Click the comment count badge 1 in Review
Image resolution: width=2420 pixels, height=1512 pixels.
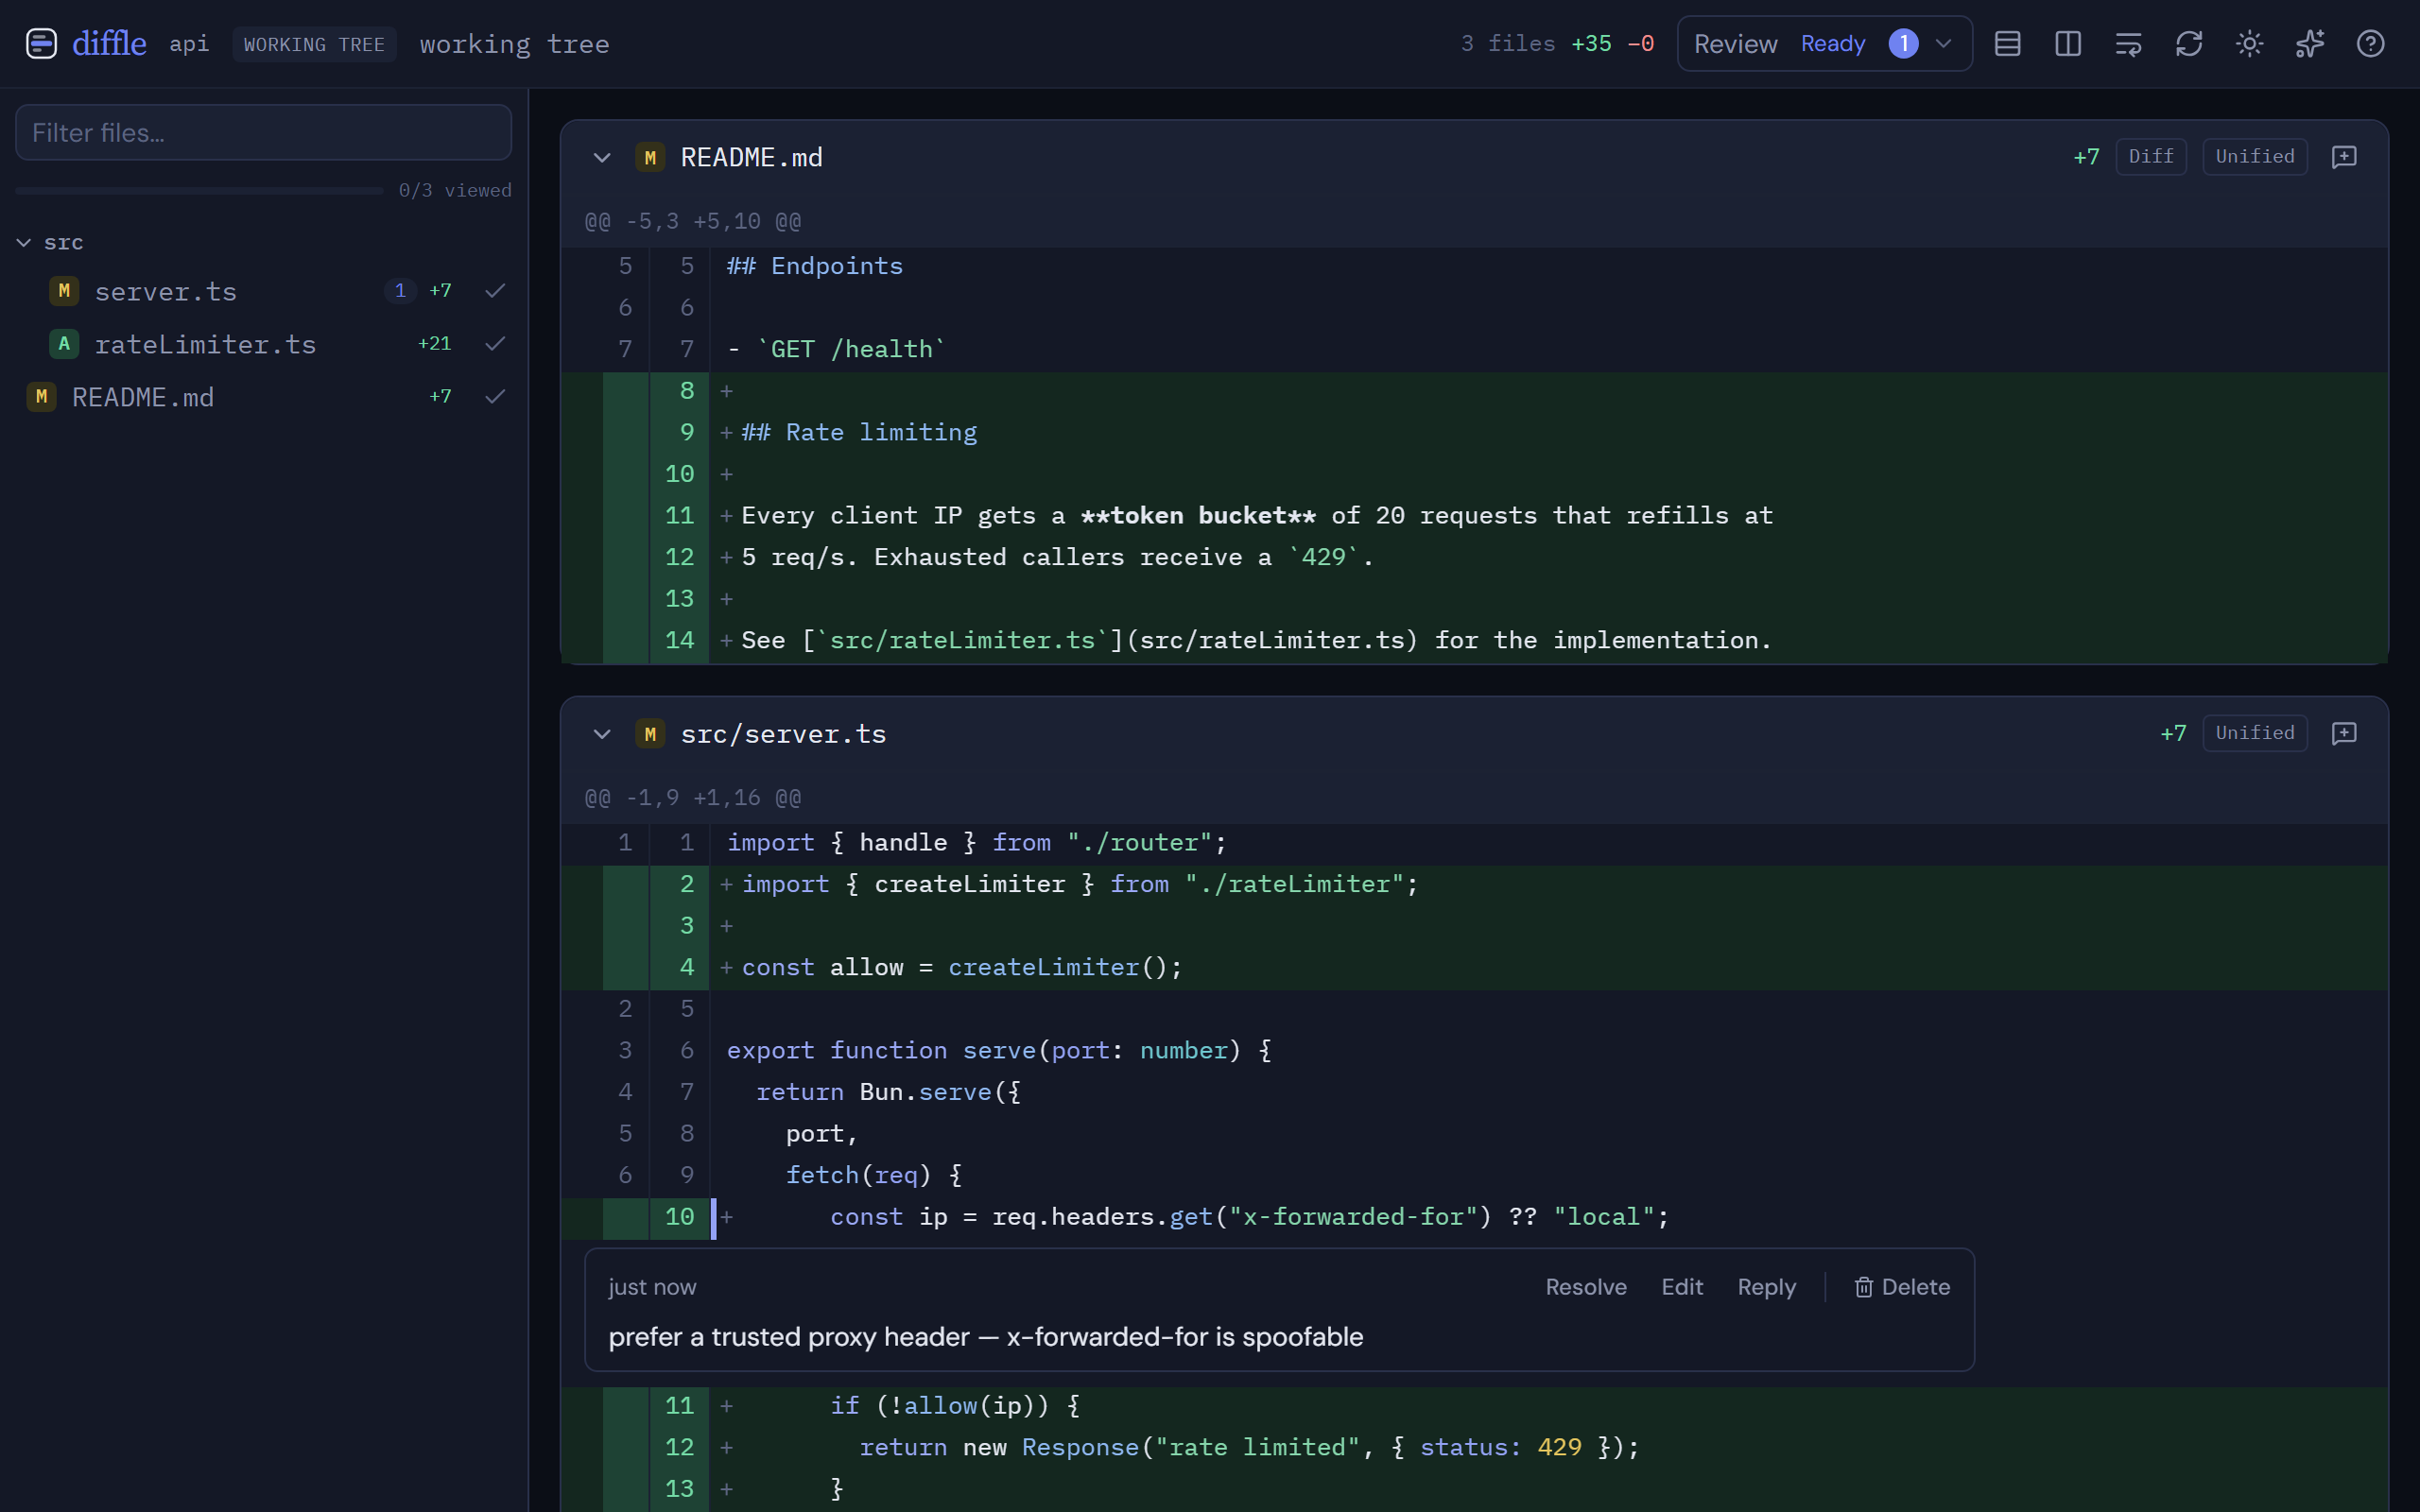[x=1903, y=44]
